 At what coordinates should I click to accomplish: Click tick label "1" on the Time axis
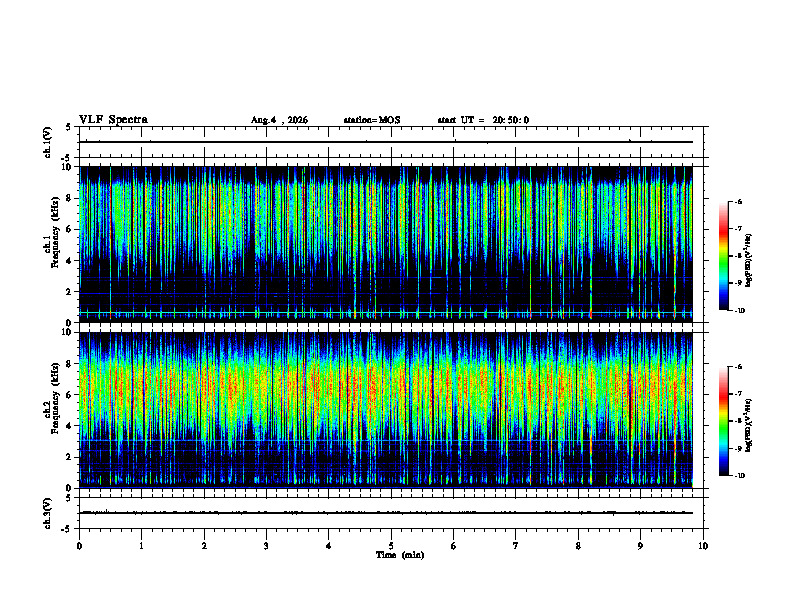coord(141,546)
